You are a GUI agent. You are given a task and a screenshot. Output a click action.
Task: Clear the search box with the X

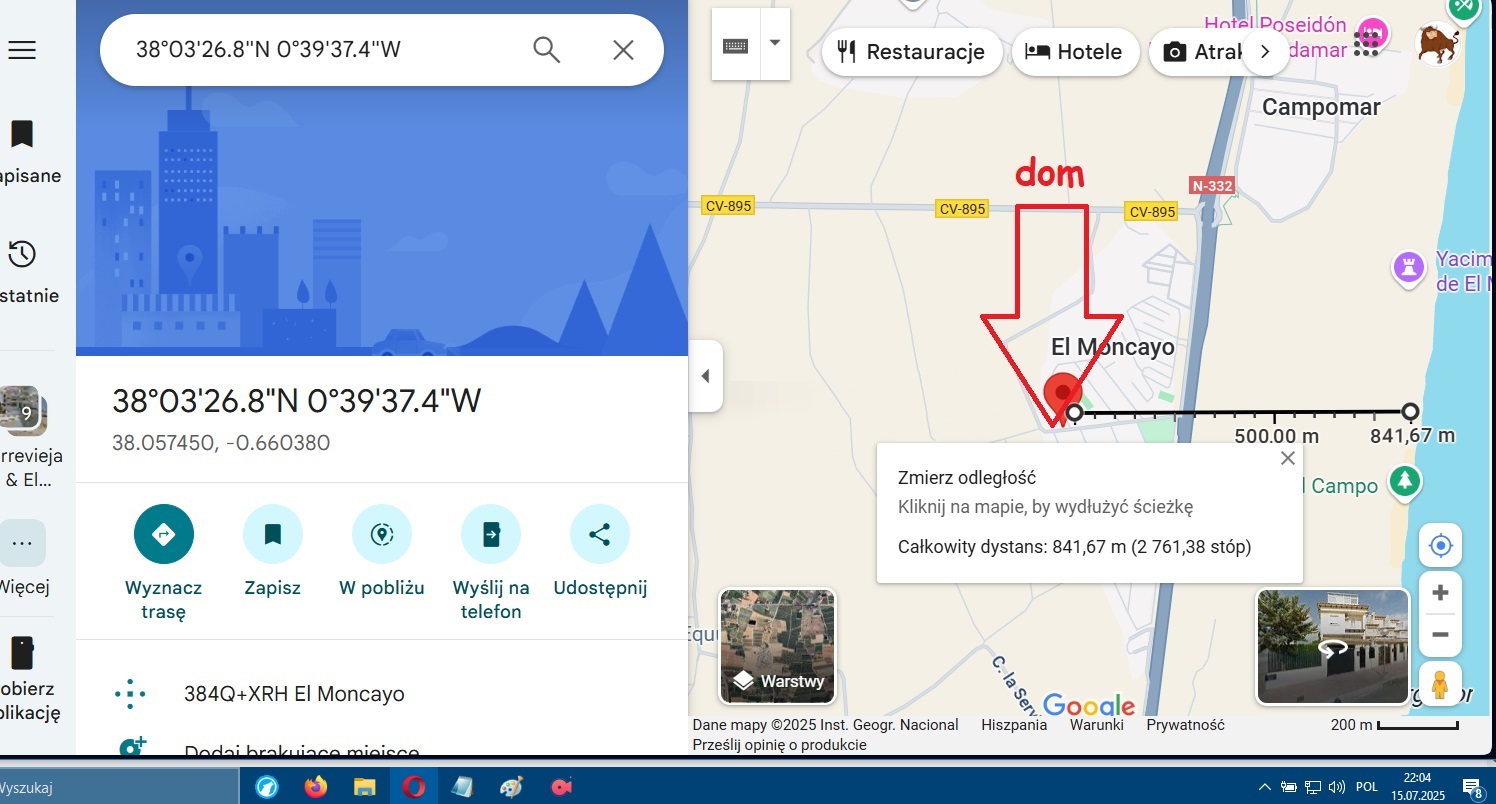pos(623,49)
